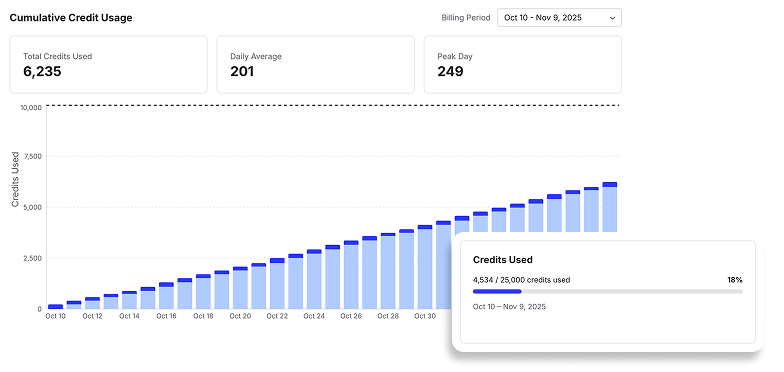Click the Oct 14 bar in chart
The image size is (784, 372).
point(130,300)
